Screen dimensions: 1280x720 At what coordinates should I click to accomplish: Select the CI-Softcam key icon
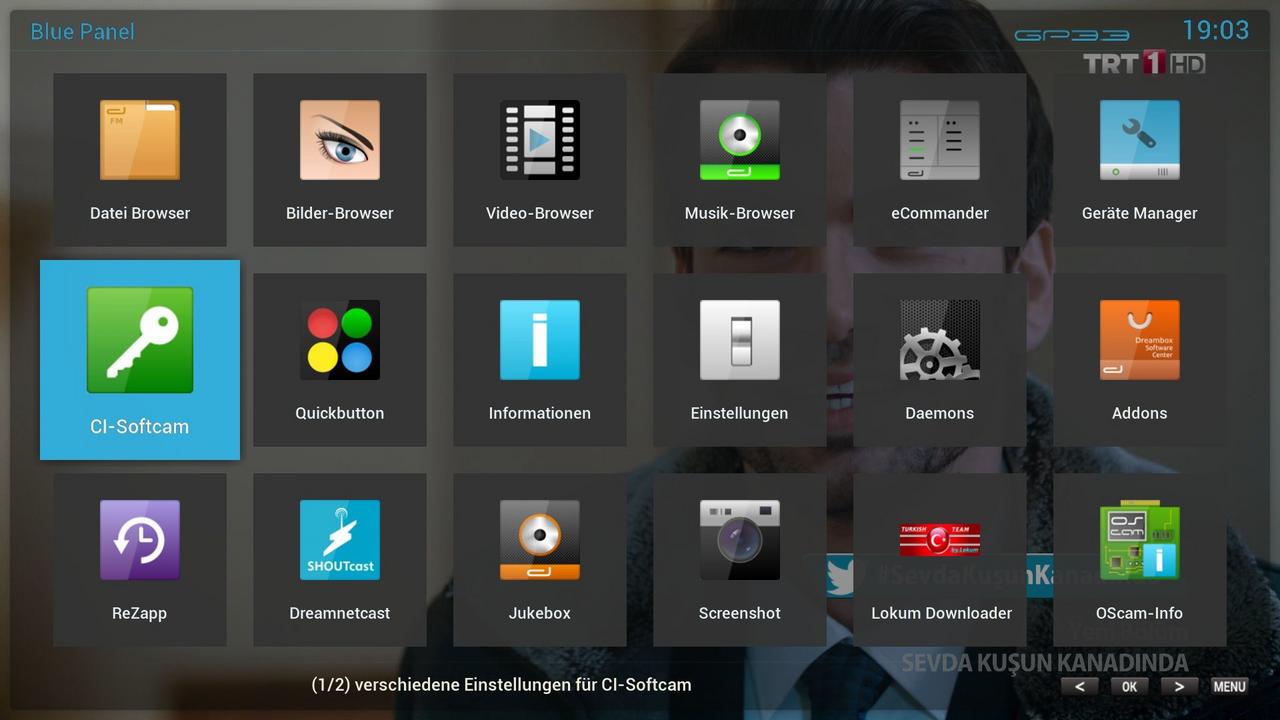140,340
